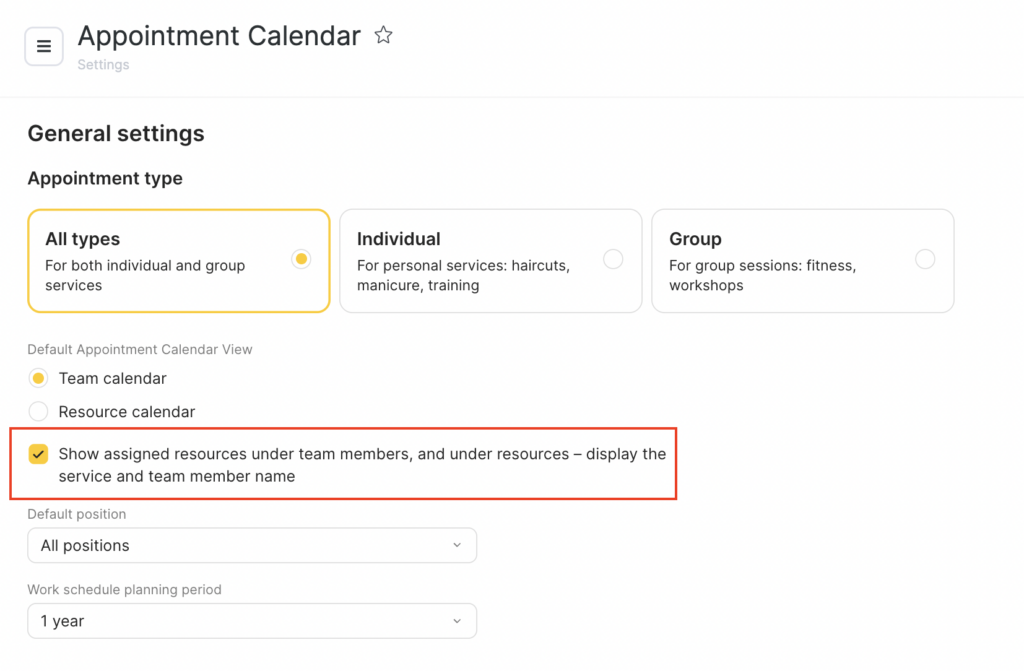Select the All types radio circle
This screenshot has width=1024, height=671.
[x=301, y=259]
